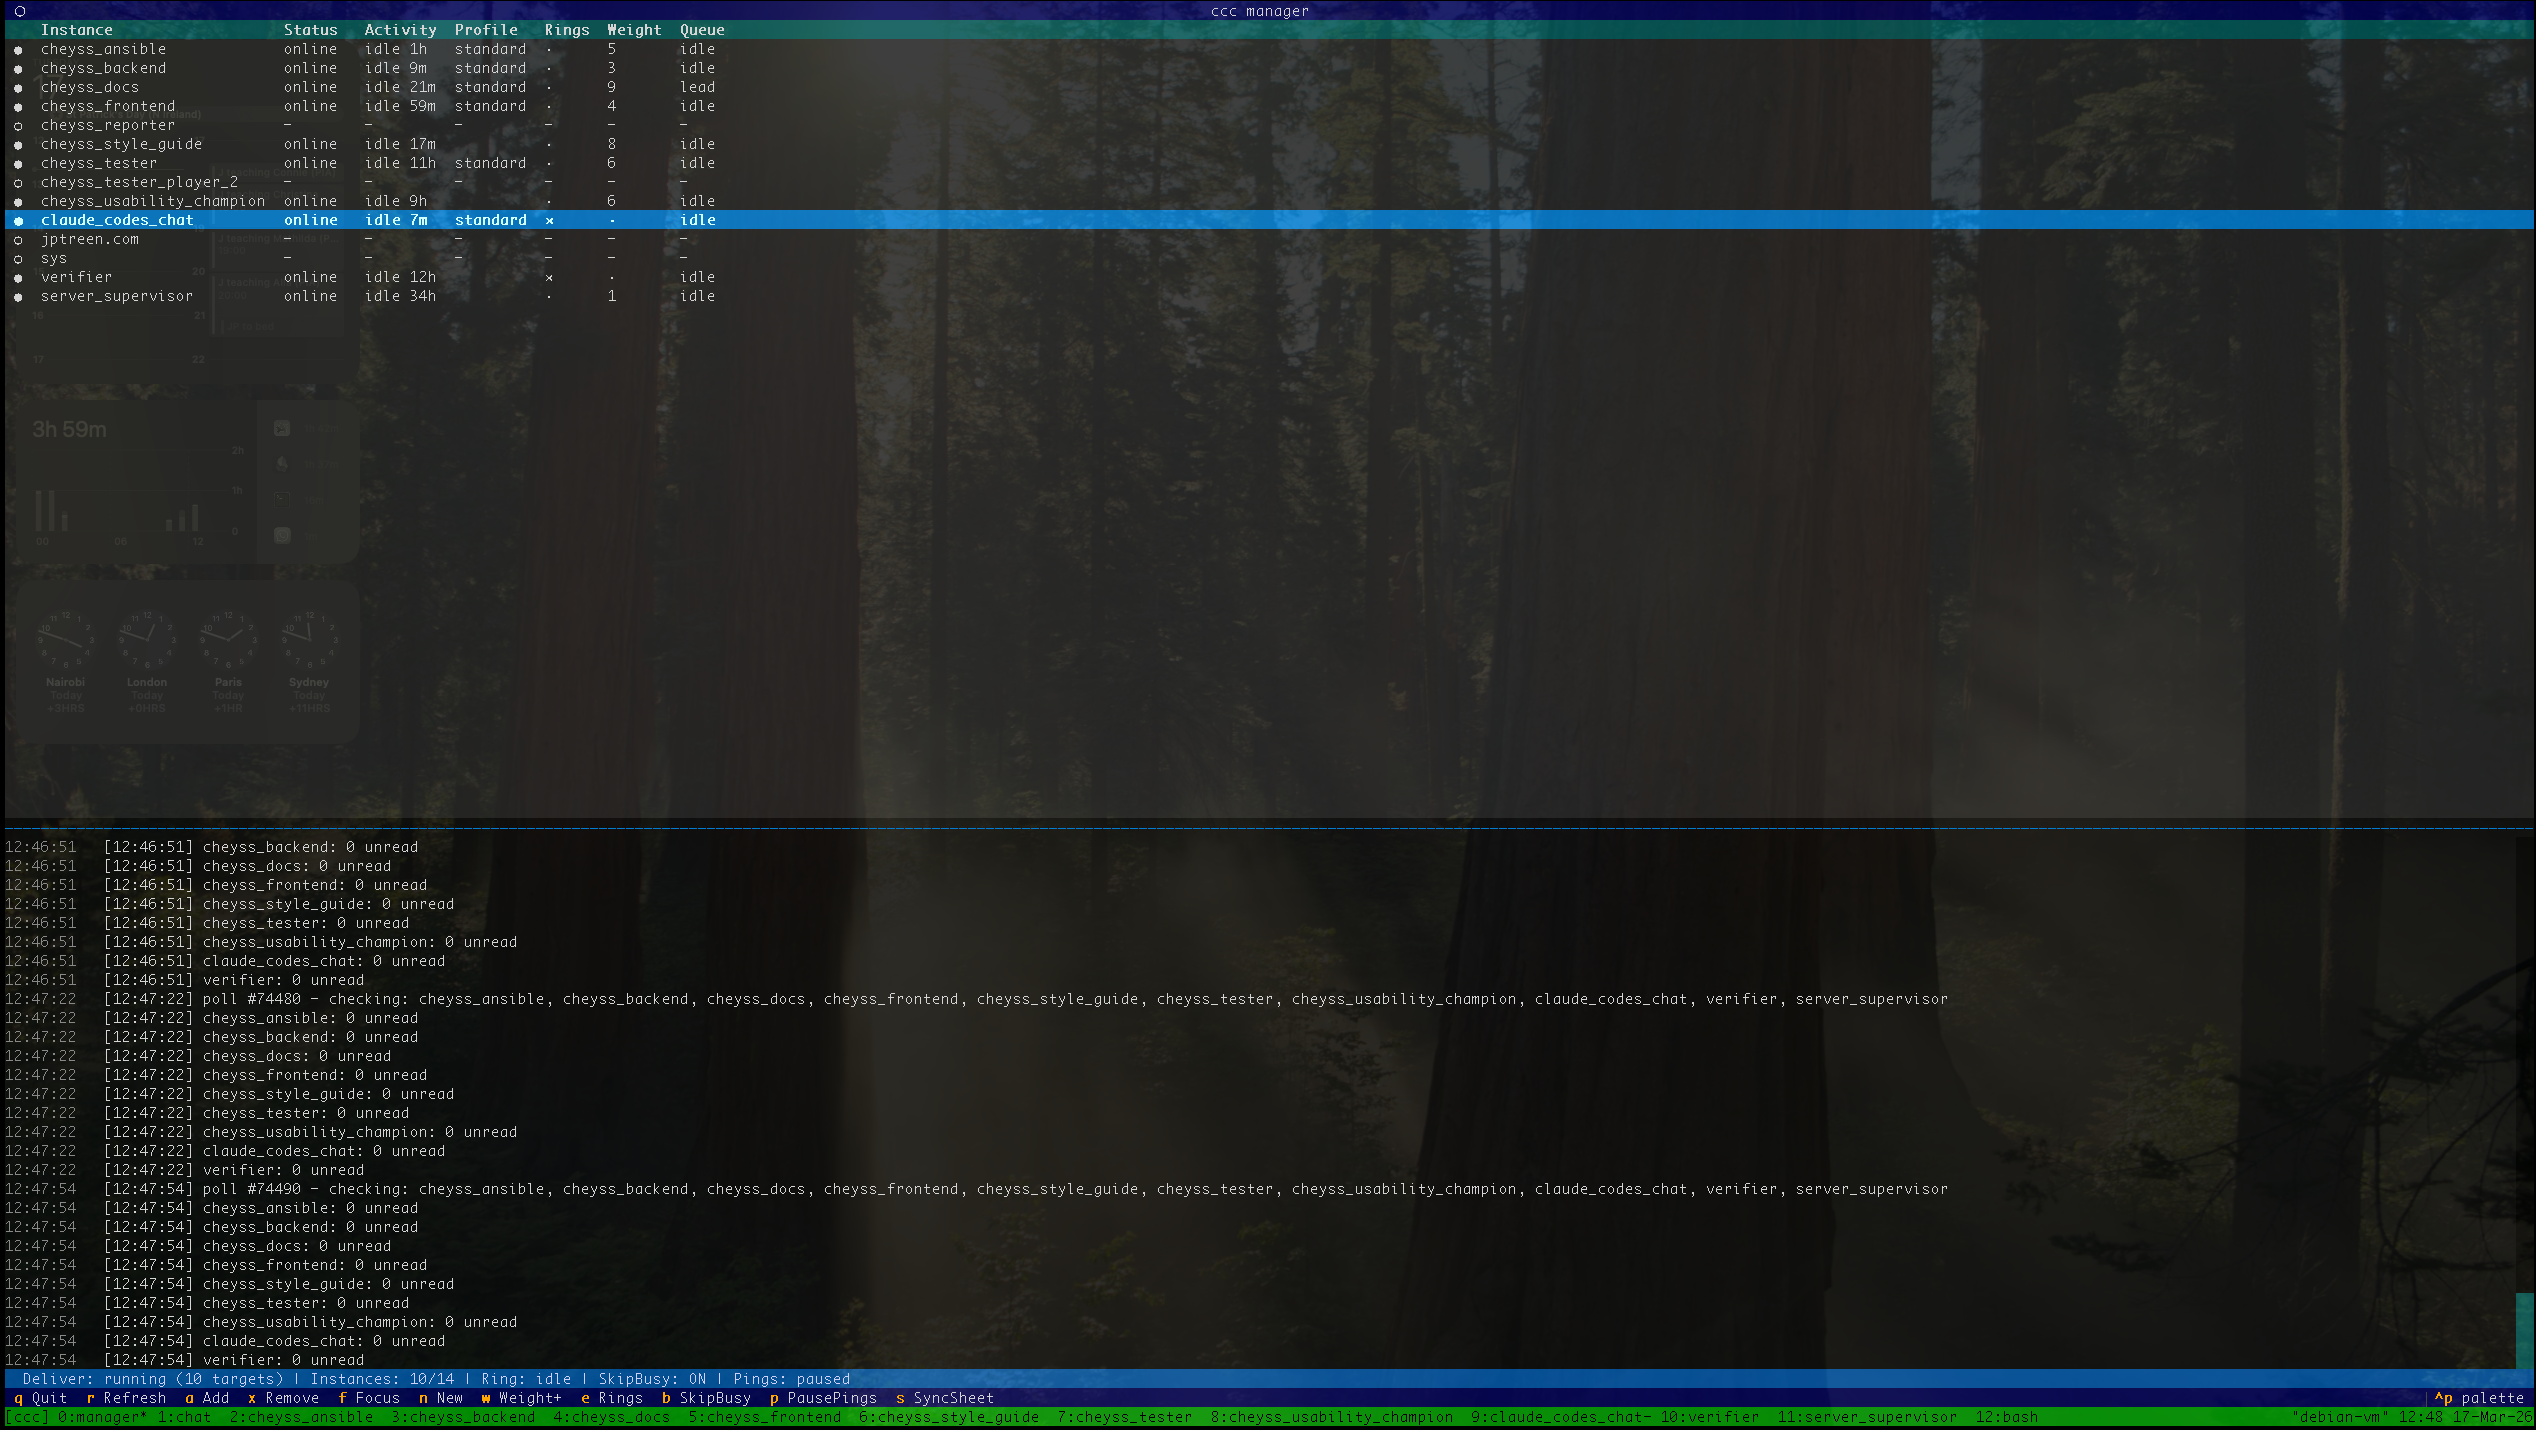Toggle PausePings in the footer bar
The image size is (2536, 1430).
pyautogui.click(x=822, y=1398)
